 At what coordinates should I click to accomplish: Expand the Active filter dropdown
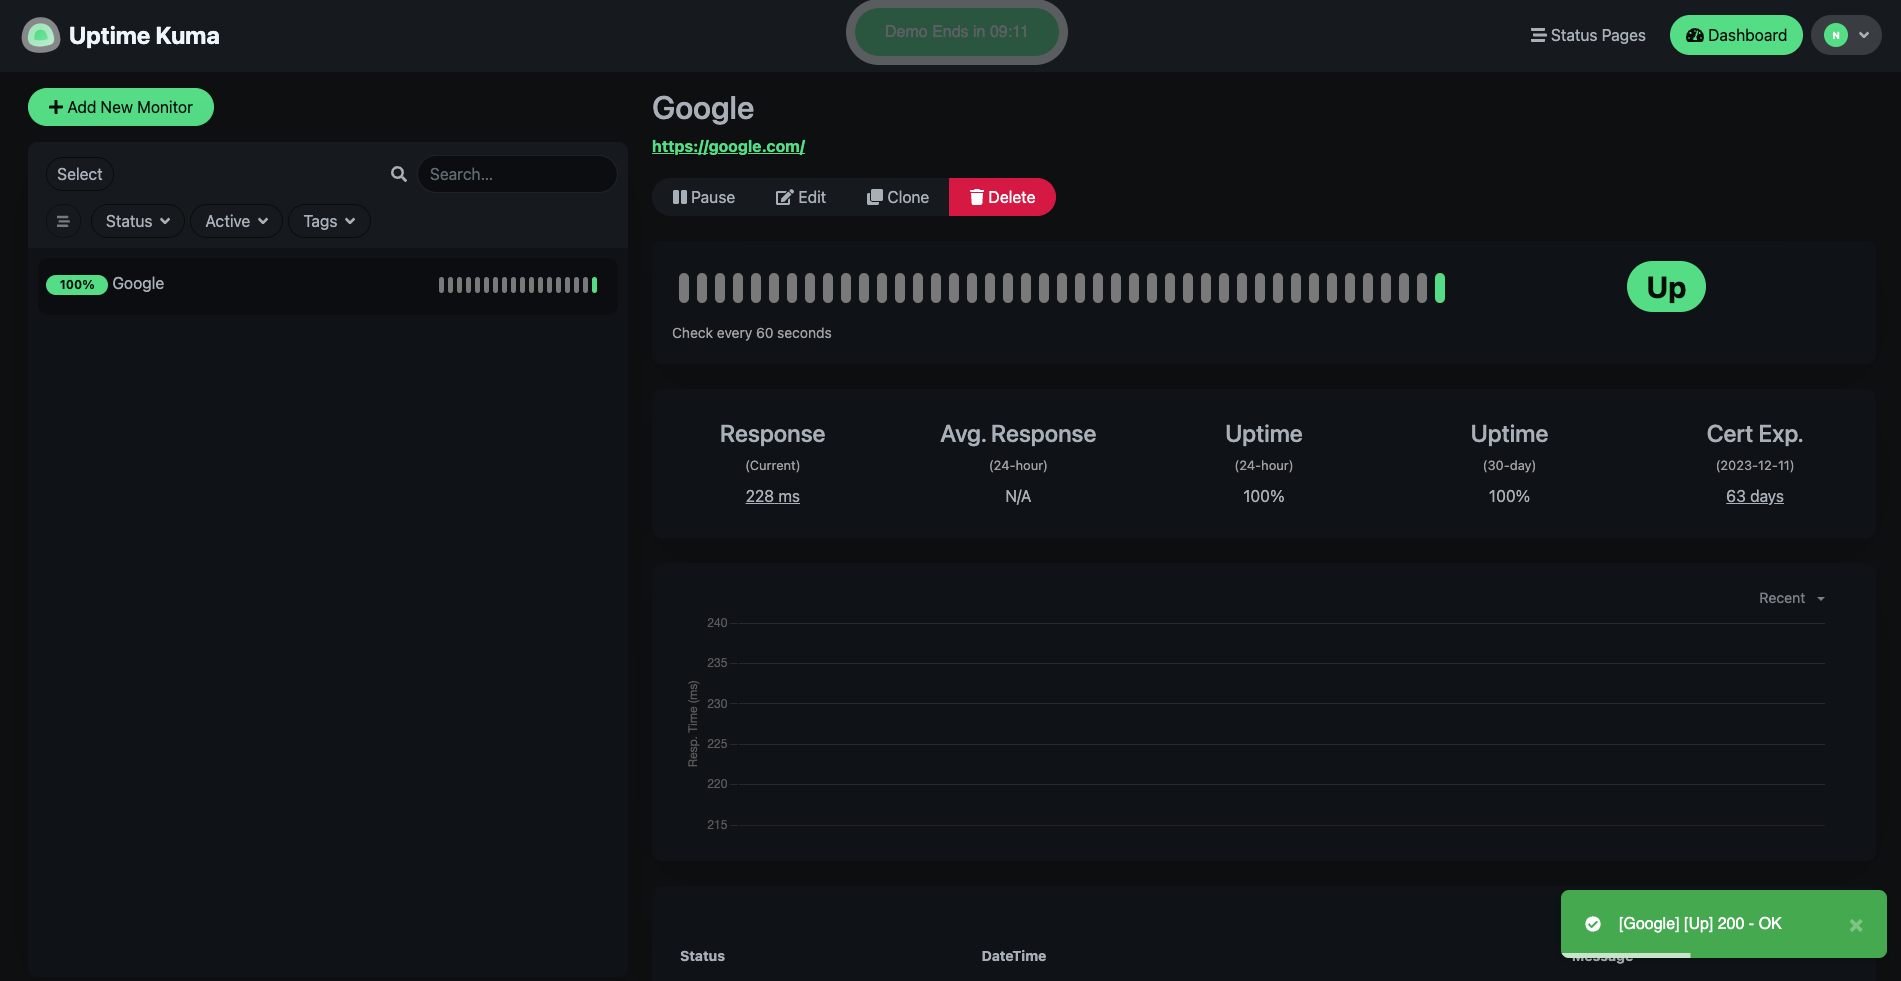tap(237, 221)
